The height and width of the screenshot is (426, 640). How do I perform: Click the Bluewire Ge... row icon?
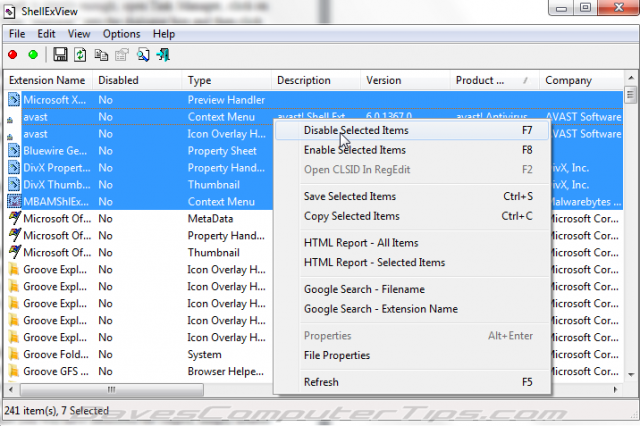[x=14, y=151]
